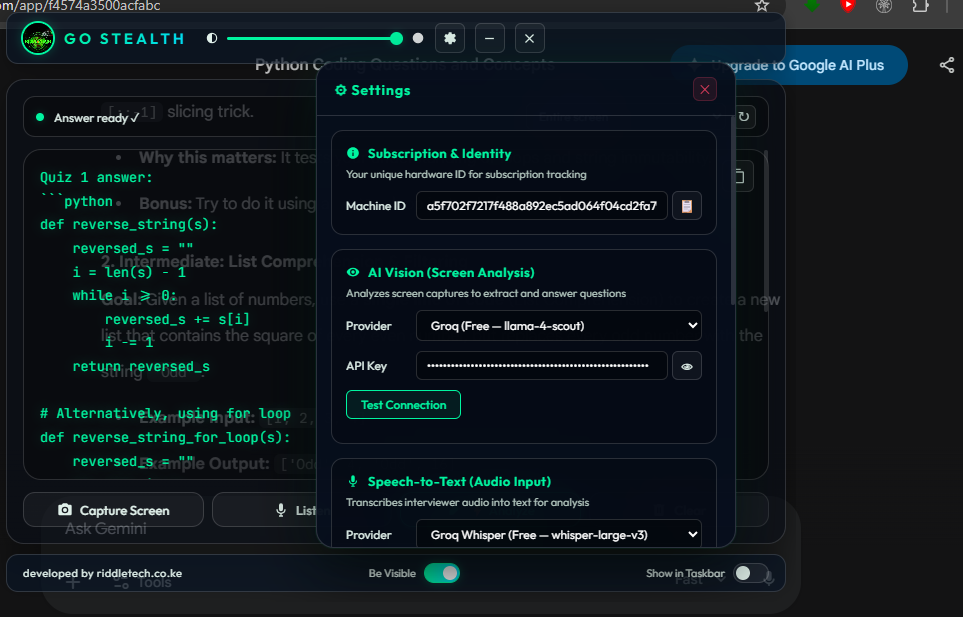Viewport: 963px width, 617px height.
Task: Click the browser address bar URL
Action: 80,6
